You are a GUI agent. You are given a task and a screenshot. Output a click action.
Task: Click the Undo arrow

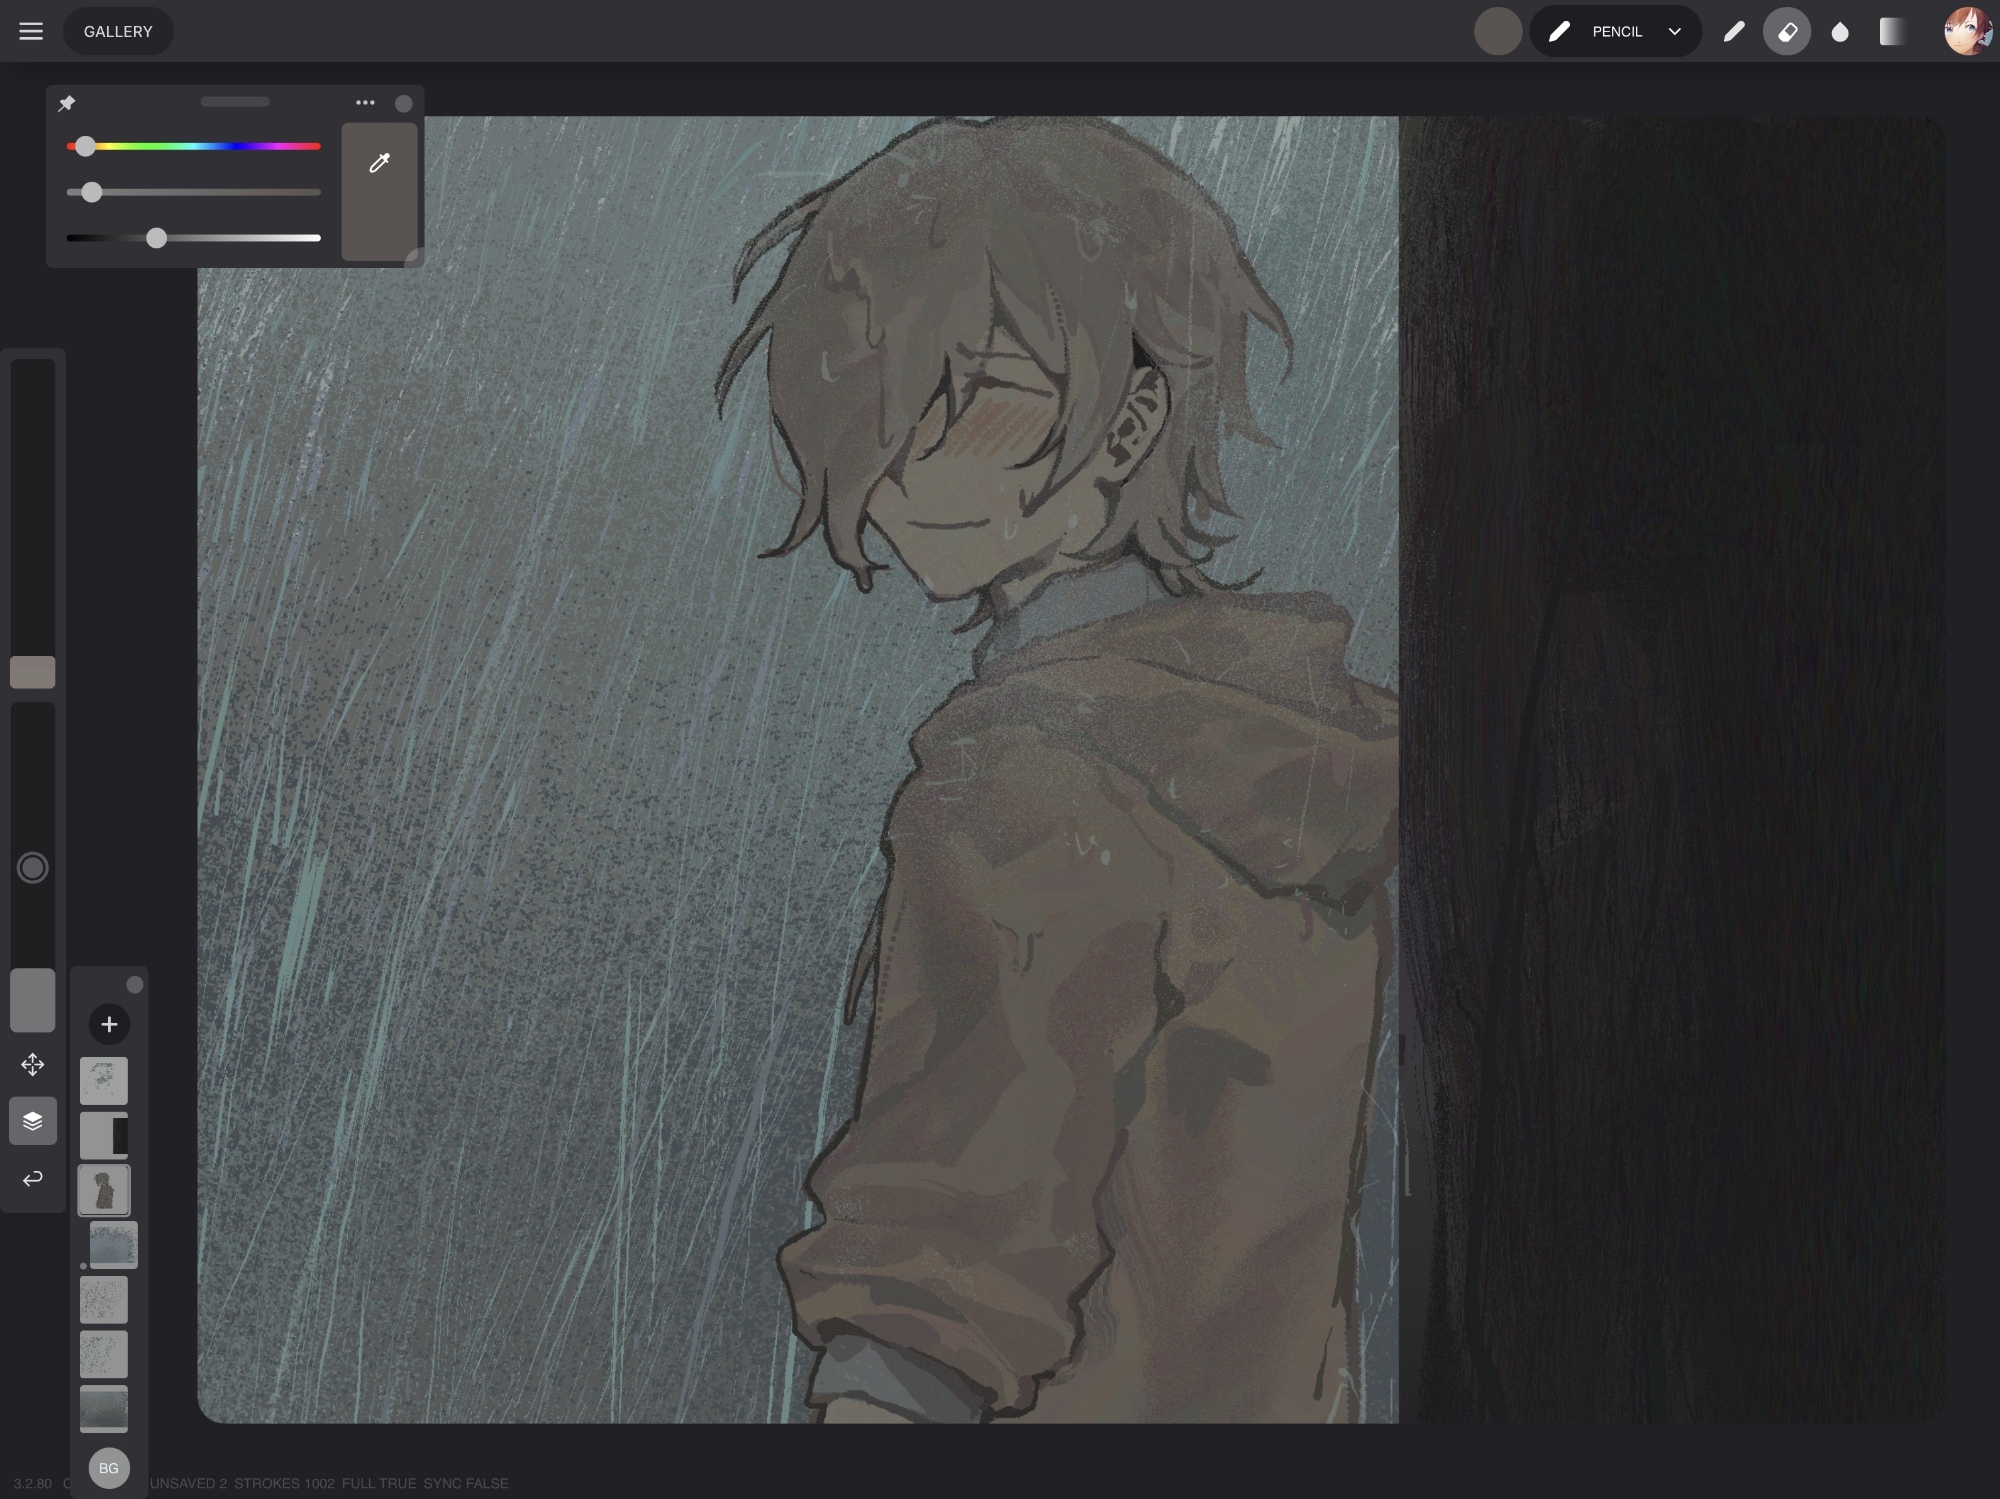pyautogui.click(x=32, y=1178)
